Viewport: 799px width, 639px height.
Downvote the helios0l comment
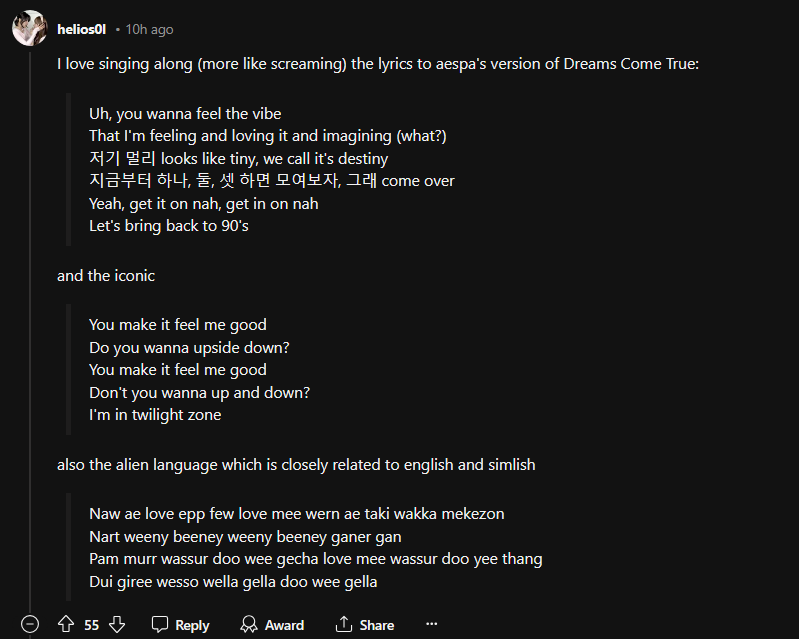pyautogui.click(x=117, y=624)
